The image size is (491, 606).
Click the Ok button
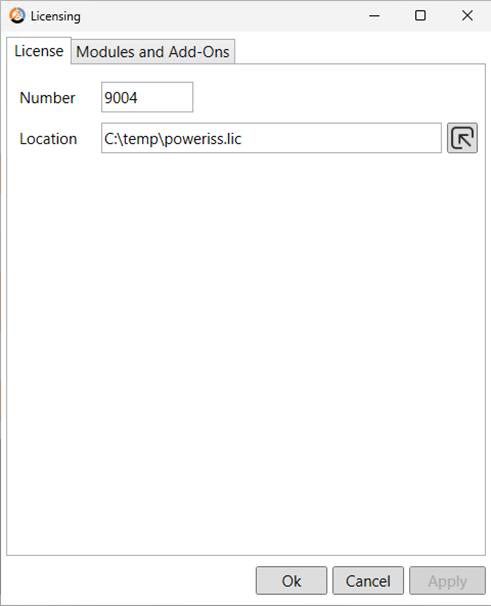(x=291, y=580)
